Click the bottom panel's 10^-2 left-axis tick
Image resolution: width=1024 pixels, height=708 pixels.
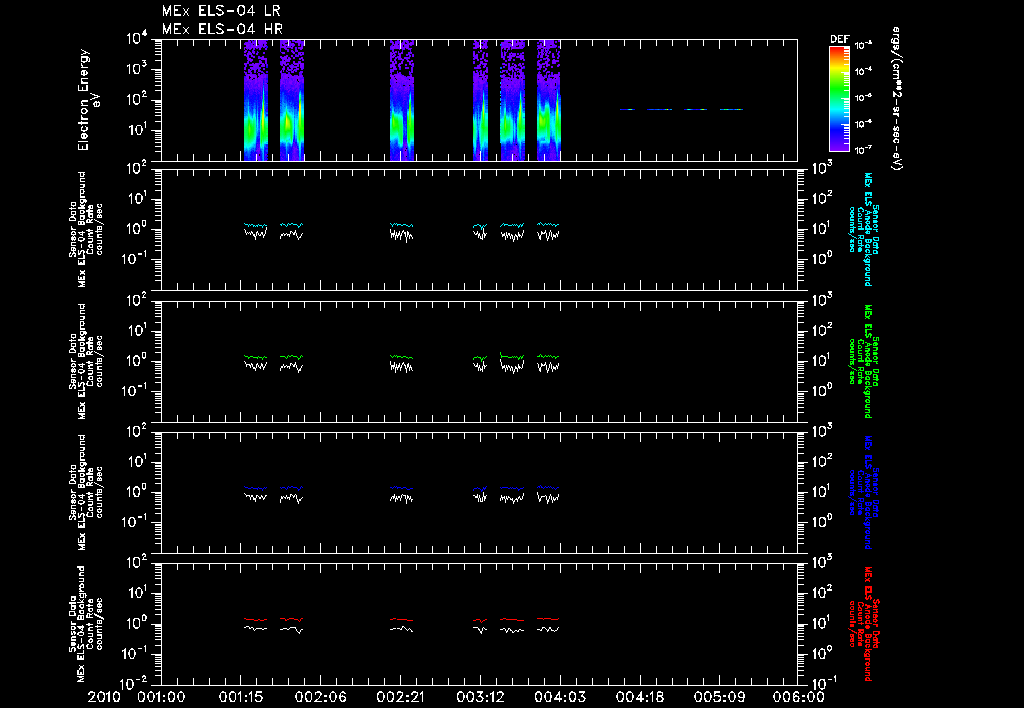click(135, 683)
